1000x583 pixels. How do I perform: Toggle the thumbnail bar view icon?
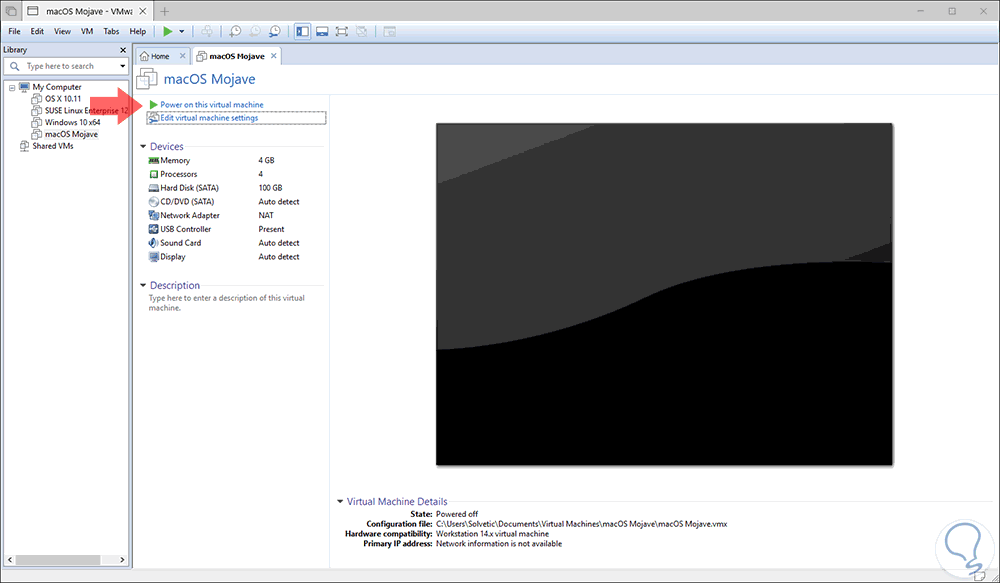[x=322, y=31]
